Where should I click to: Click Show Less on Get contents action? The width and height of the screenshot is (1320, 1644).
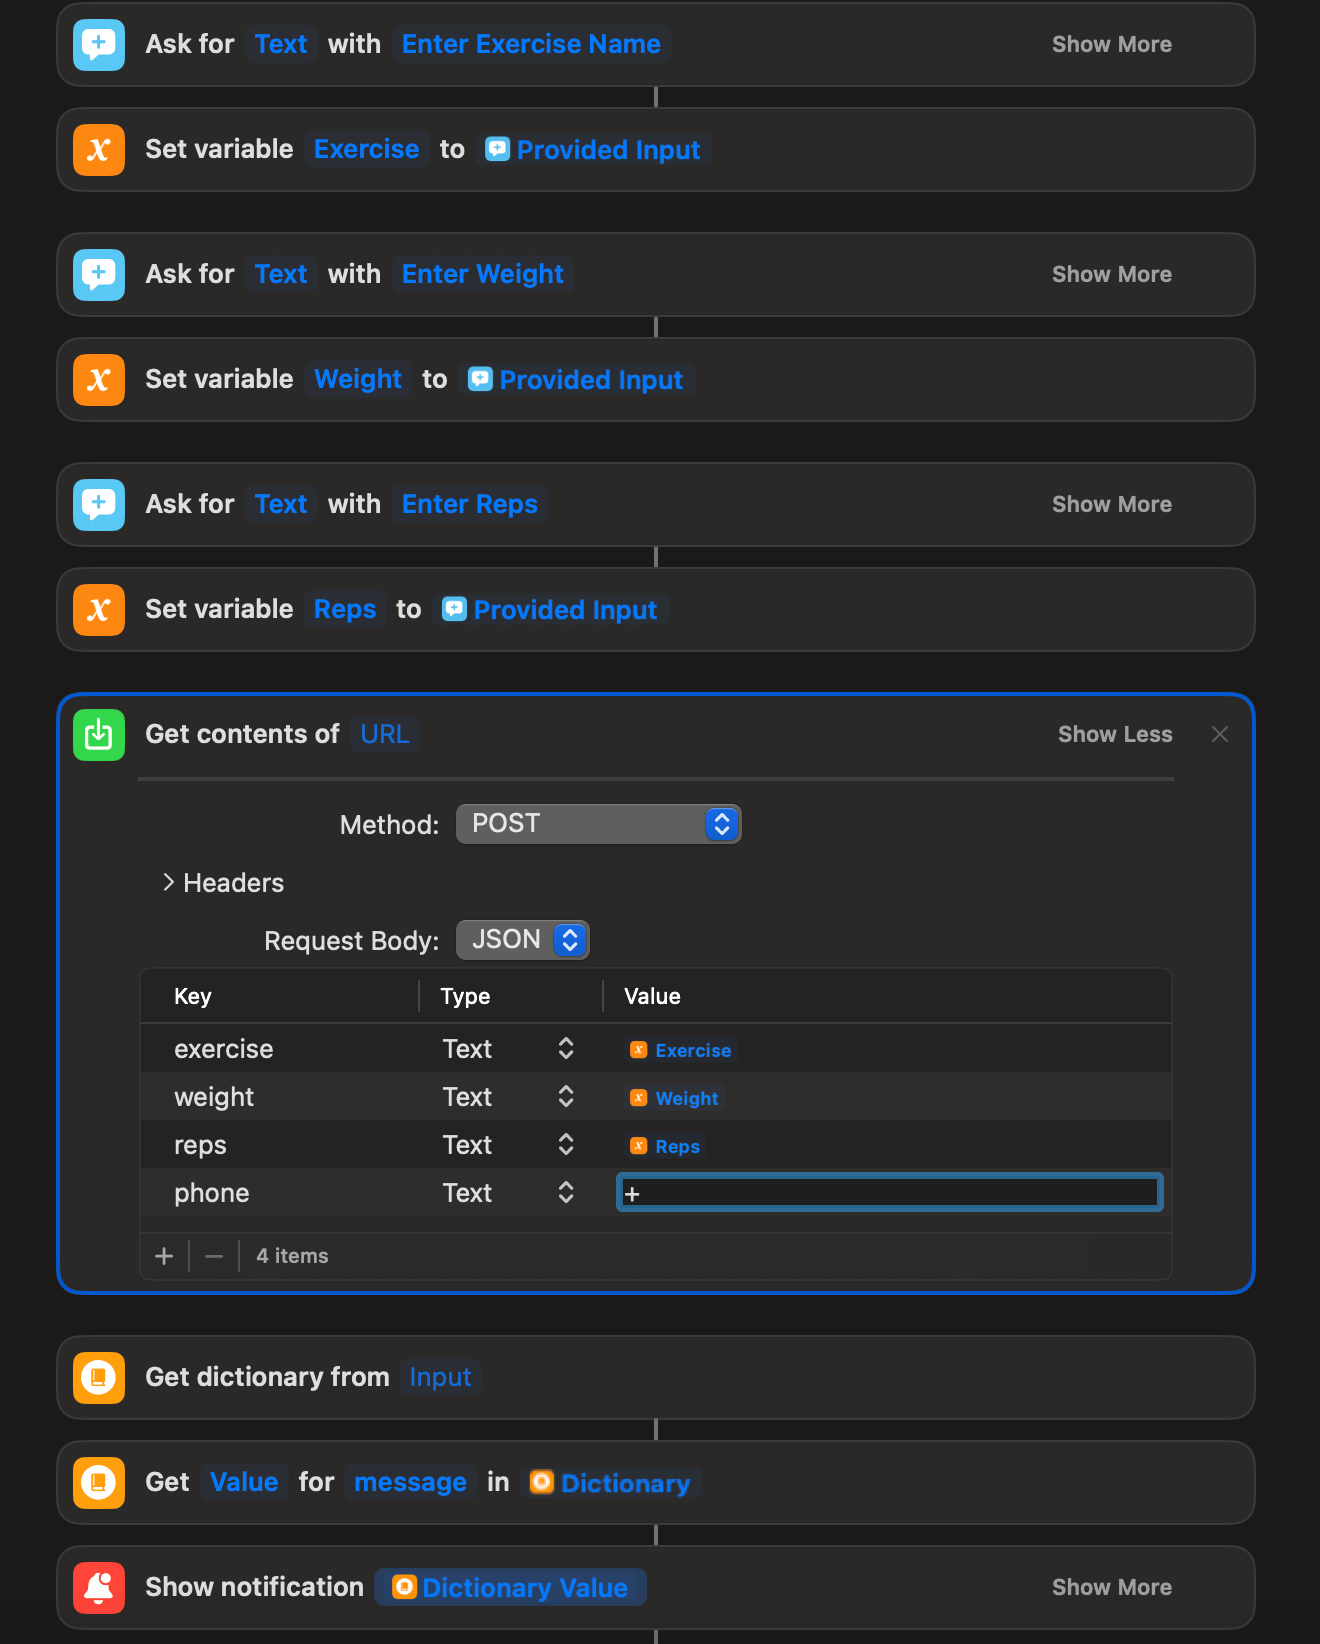pos(1114,735)
